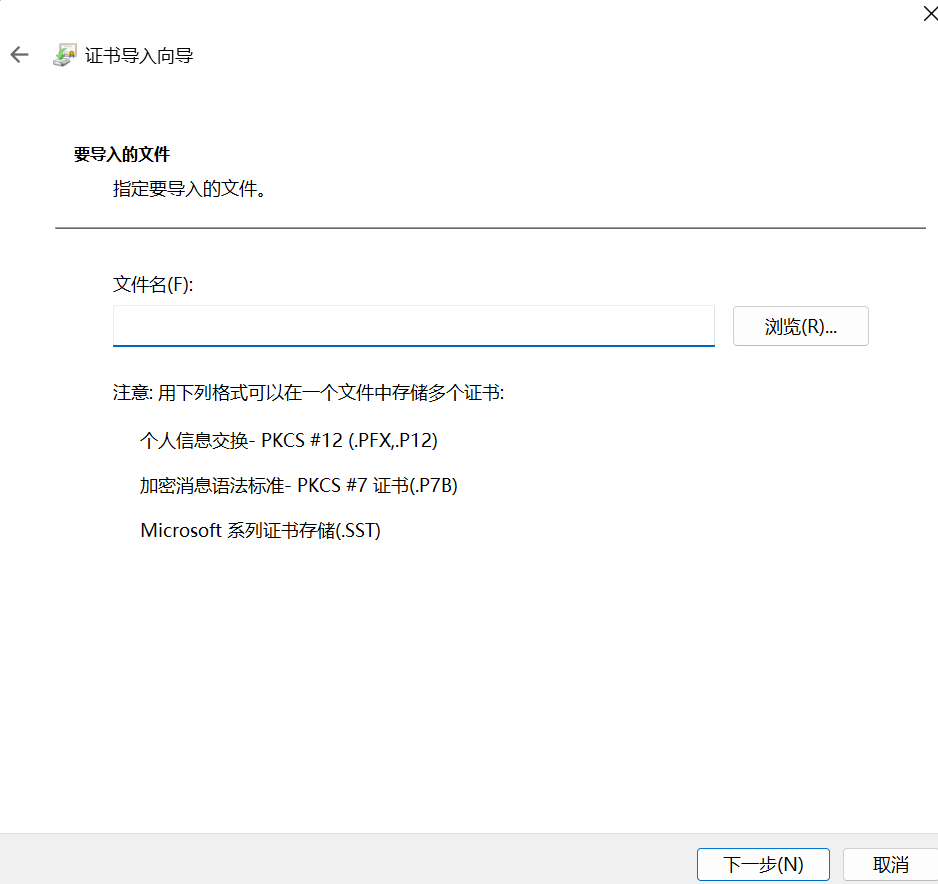Click the 文件名(F): label

153,285
